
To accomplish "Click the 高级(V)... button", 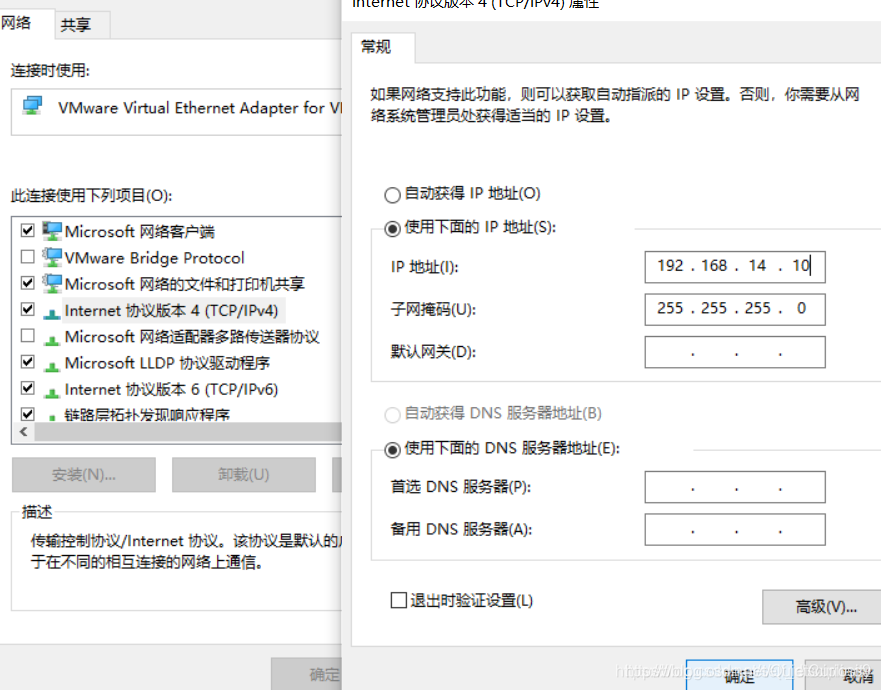I will [x=821, y=606].
